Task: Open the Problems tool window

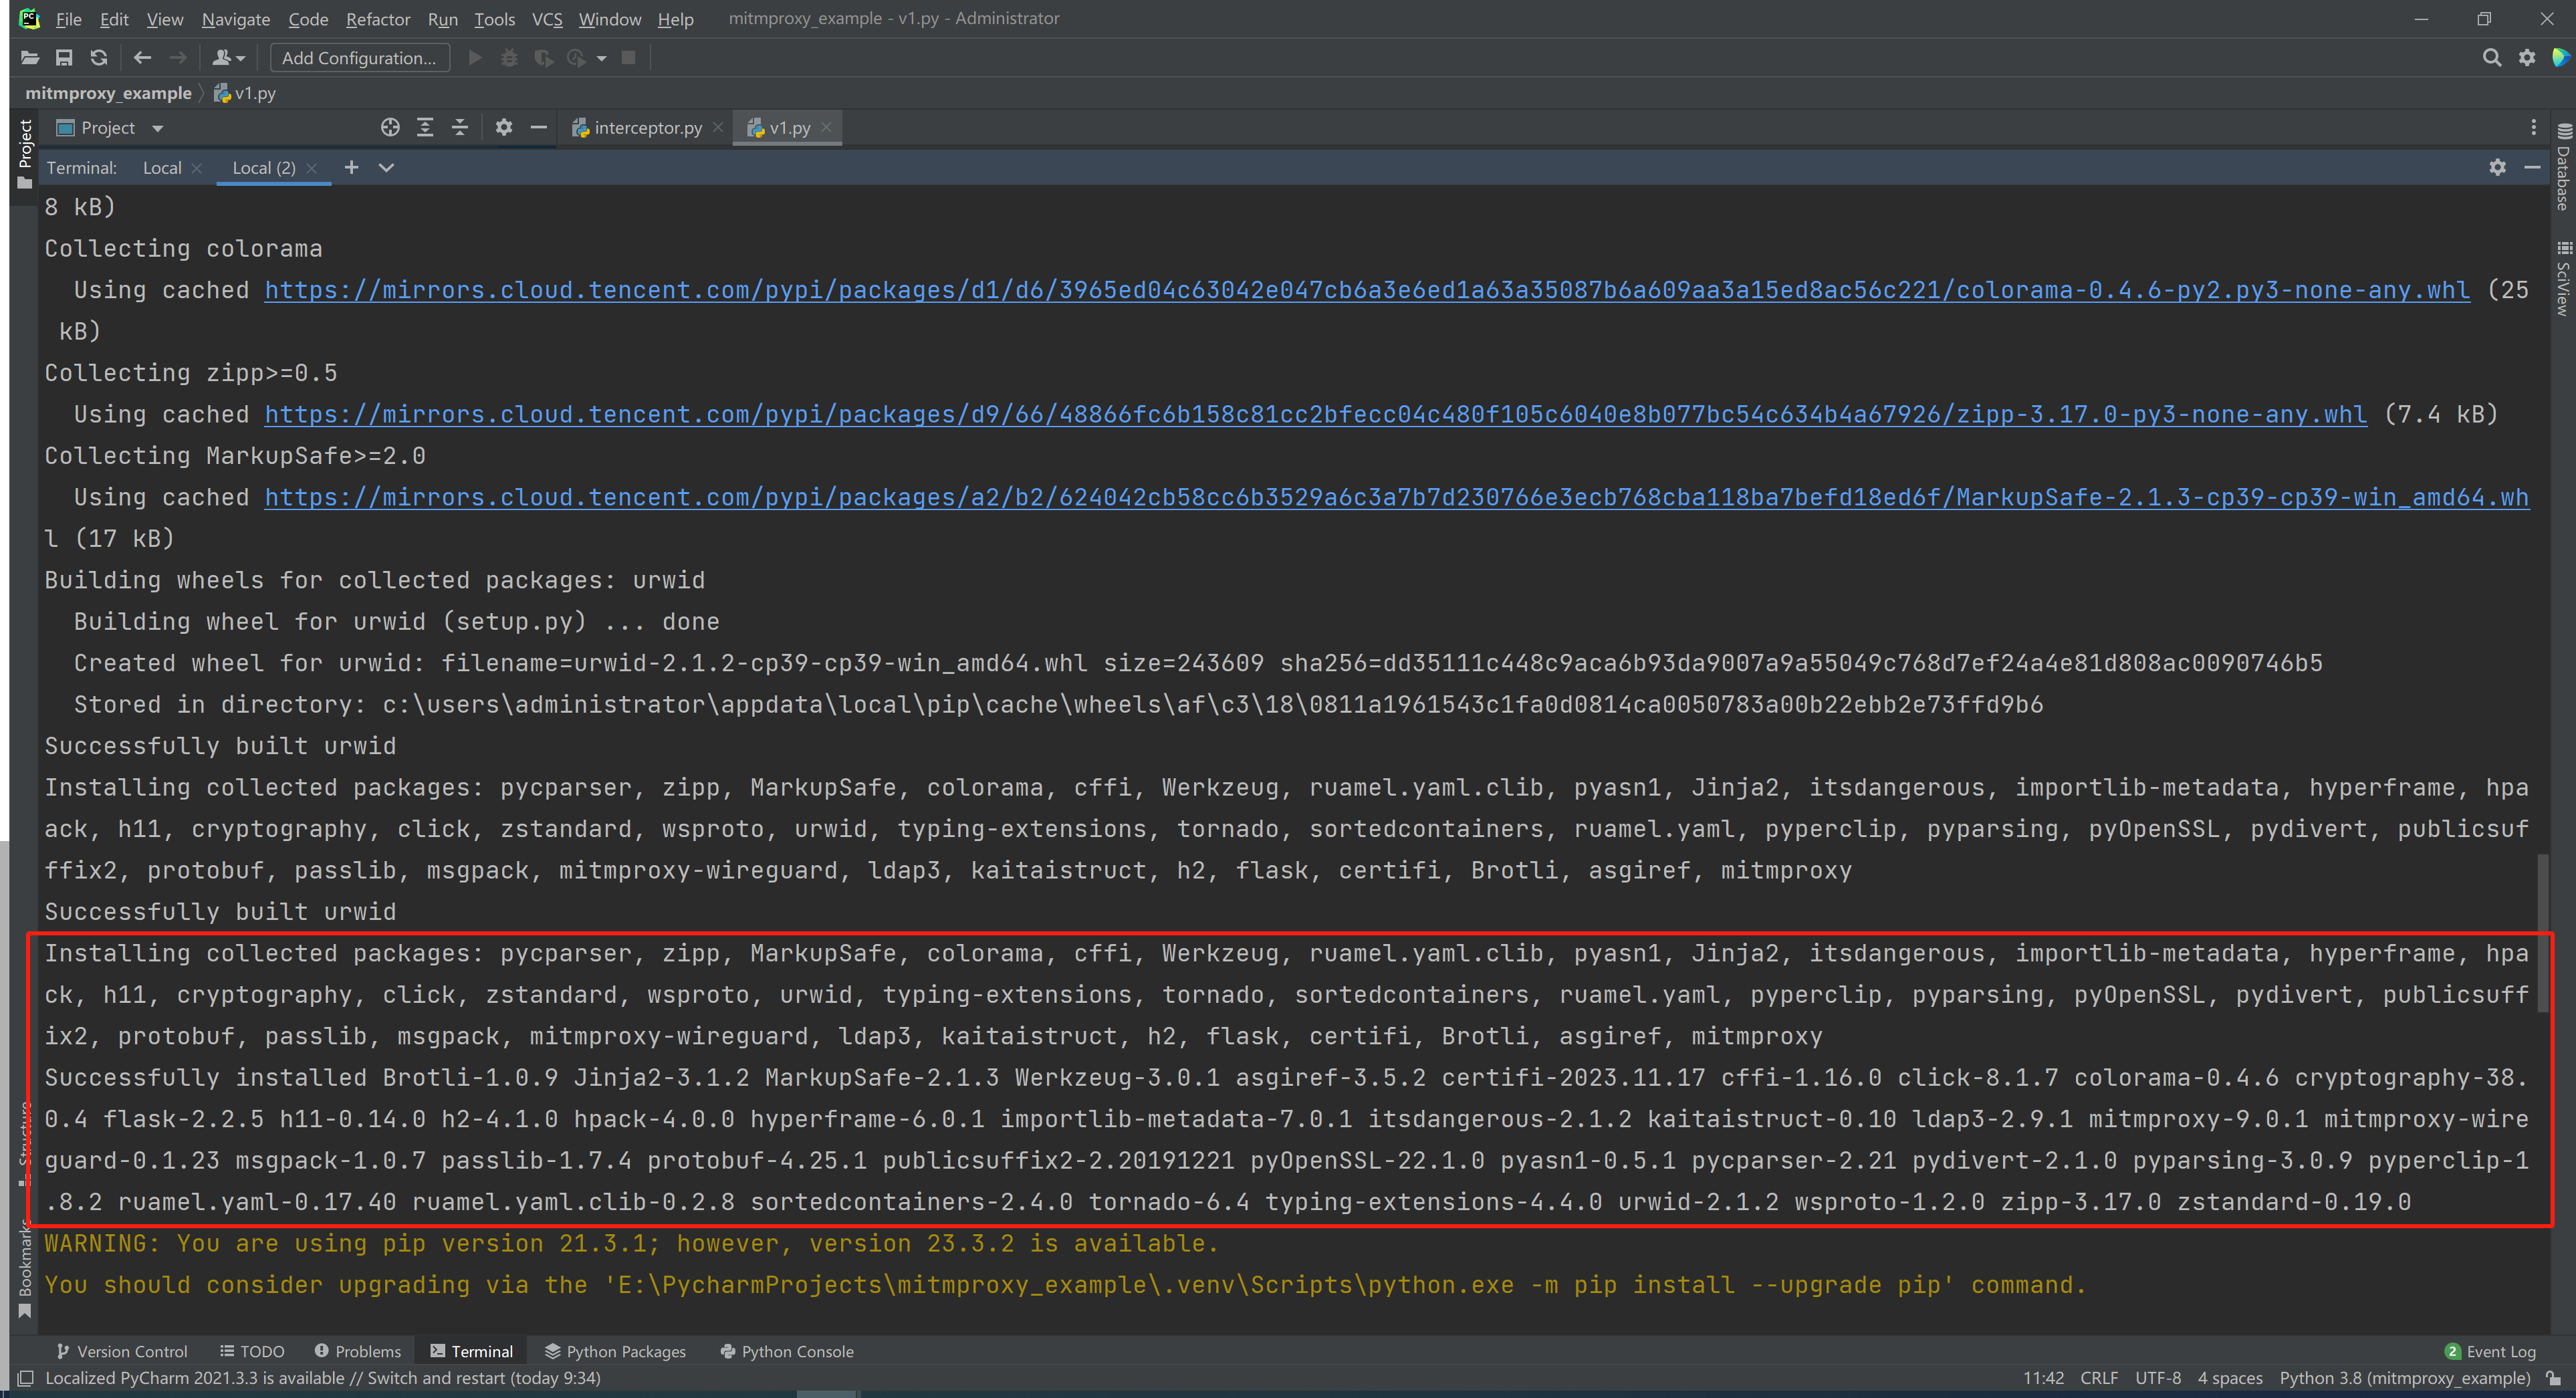Action: (357, 1351)
